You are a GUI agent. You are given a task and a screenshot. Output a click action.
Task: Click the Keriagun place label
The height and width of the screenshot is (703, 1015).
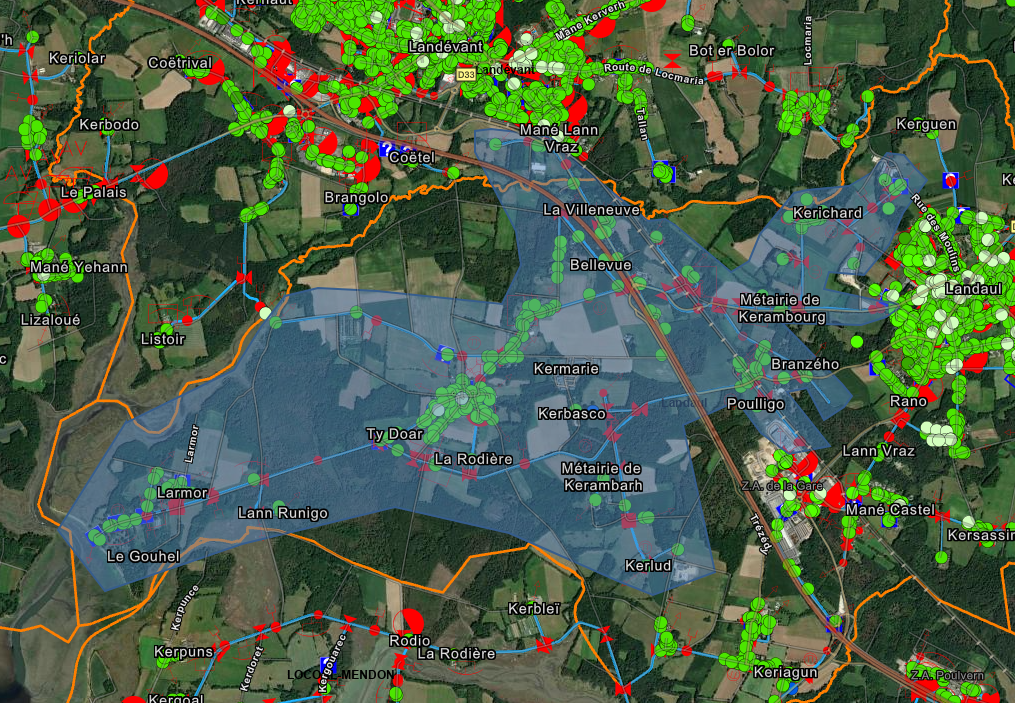pos(786,672)
